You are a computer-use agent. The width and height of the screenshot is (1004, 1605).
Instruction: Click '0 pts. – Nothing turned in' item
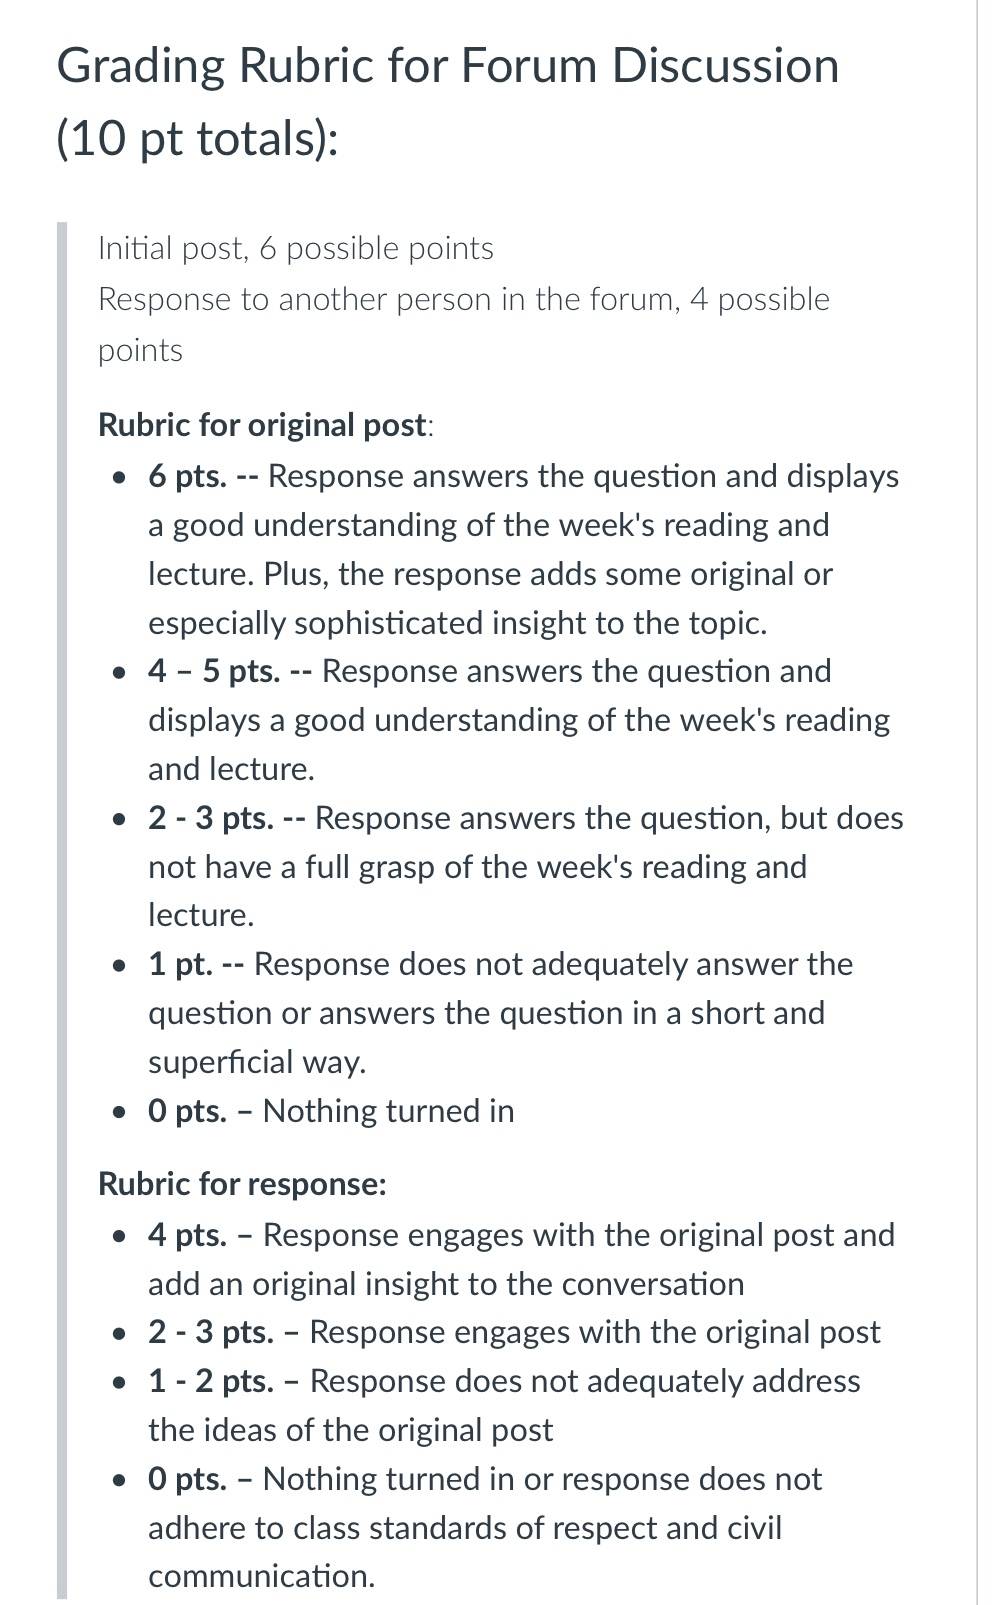pyautogui.click(x=331, y=1111)
